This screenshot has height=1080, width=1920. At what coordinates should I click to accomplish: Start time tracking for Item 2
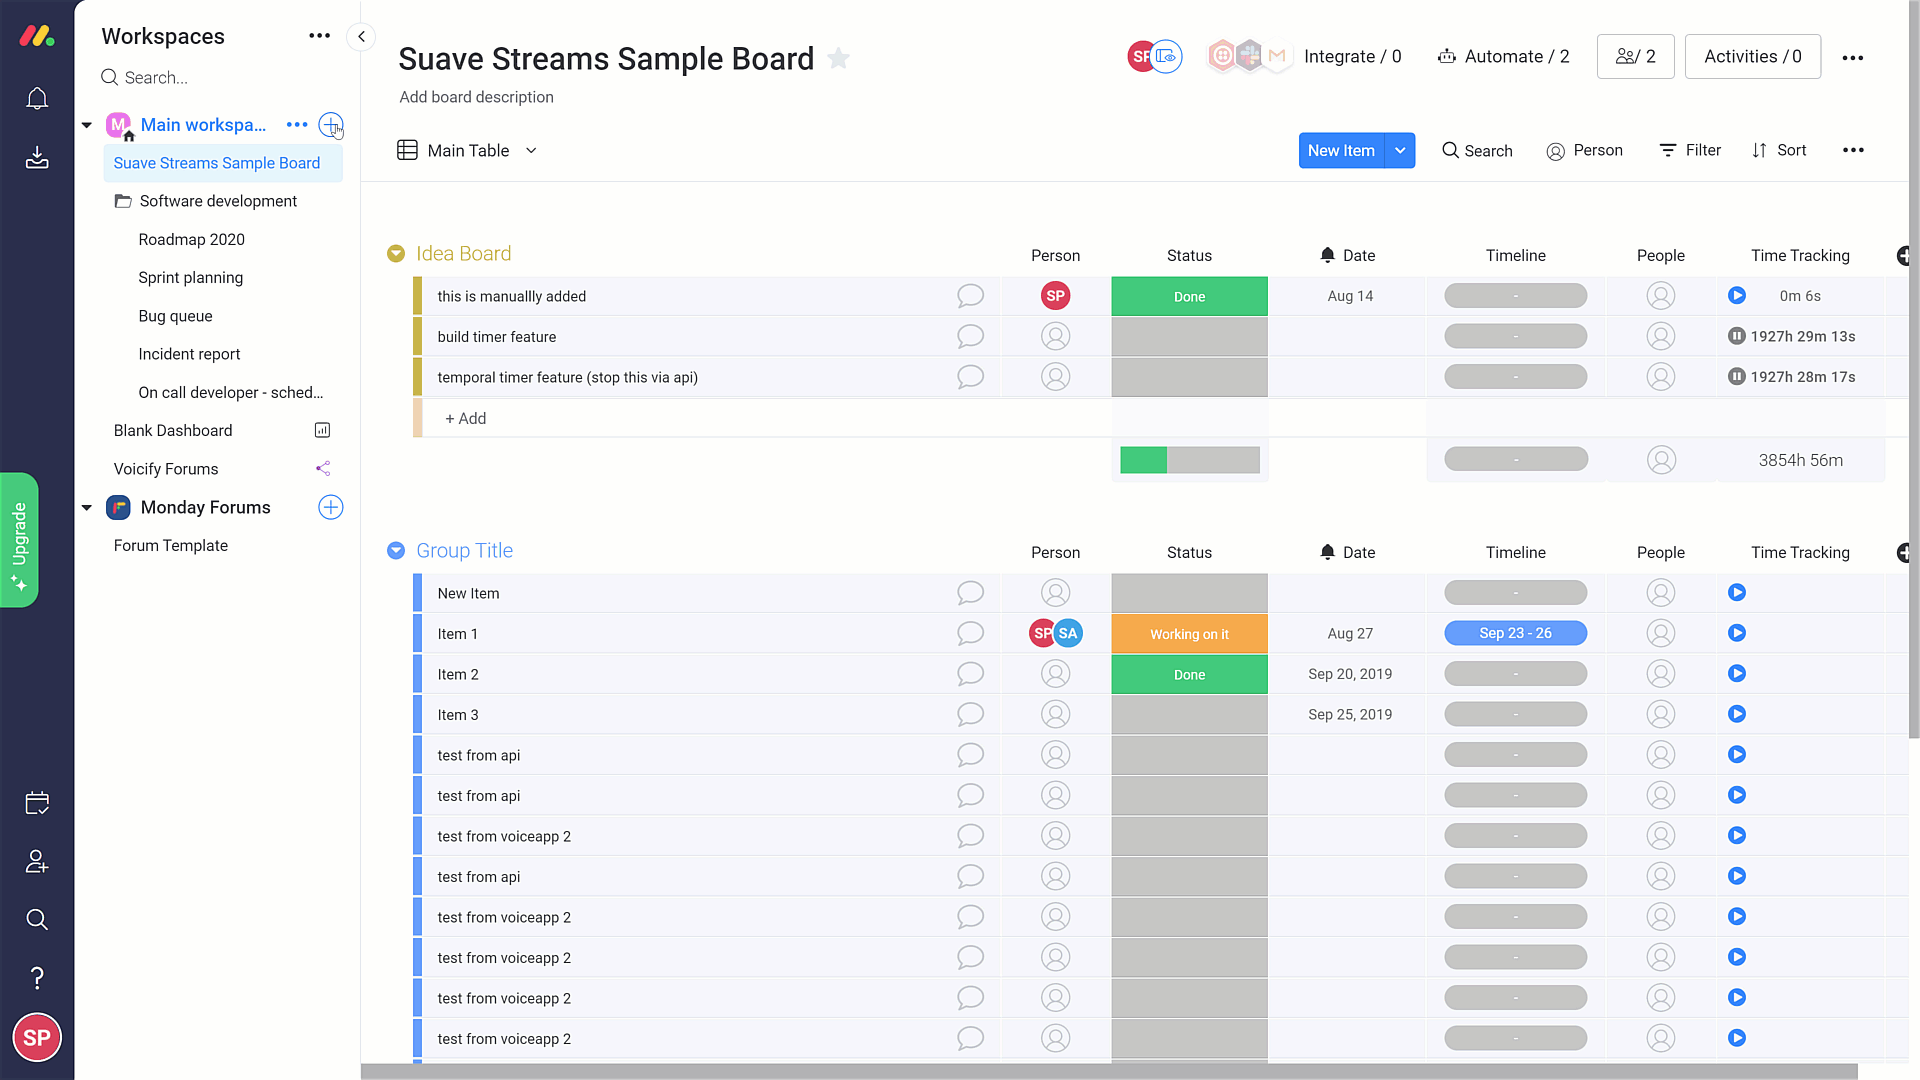pyautogui.click(x=1737, y=674)
